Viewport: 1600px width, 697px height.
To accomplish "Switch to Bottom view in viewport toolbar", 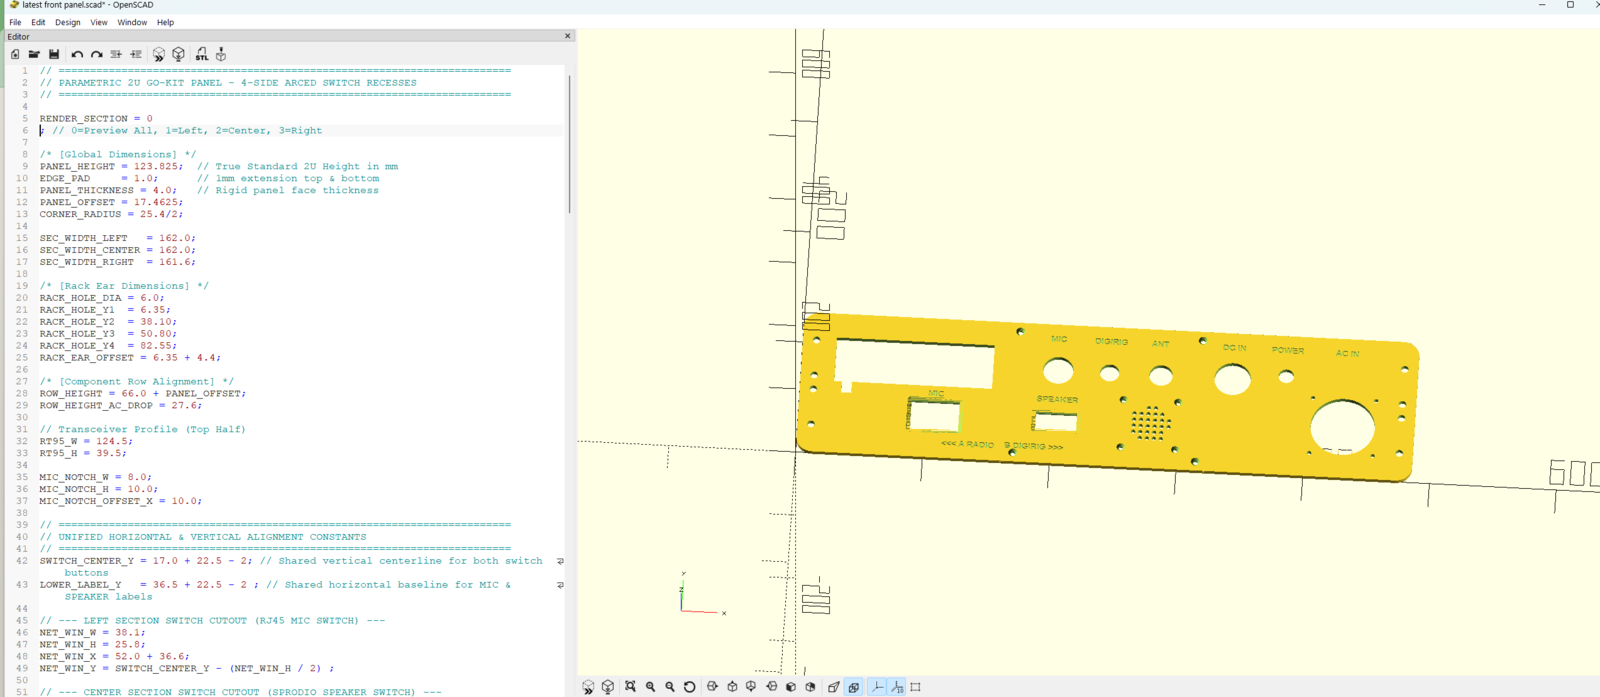I will [x=751, y=687].
